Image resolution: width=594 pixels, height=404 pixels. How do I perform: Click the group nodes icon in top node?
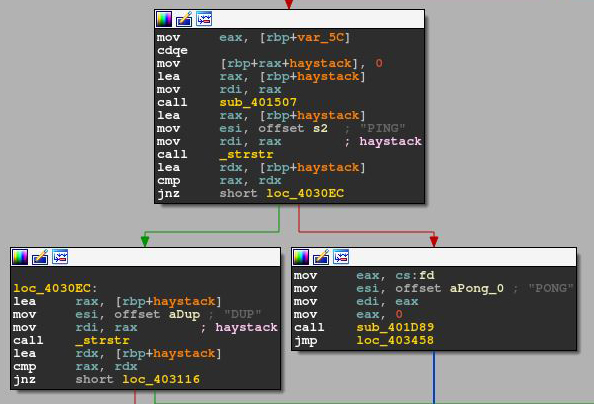[204, 19]
